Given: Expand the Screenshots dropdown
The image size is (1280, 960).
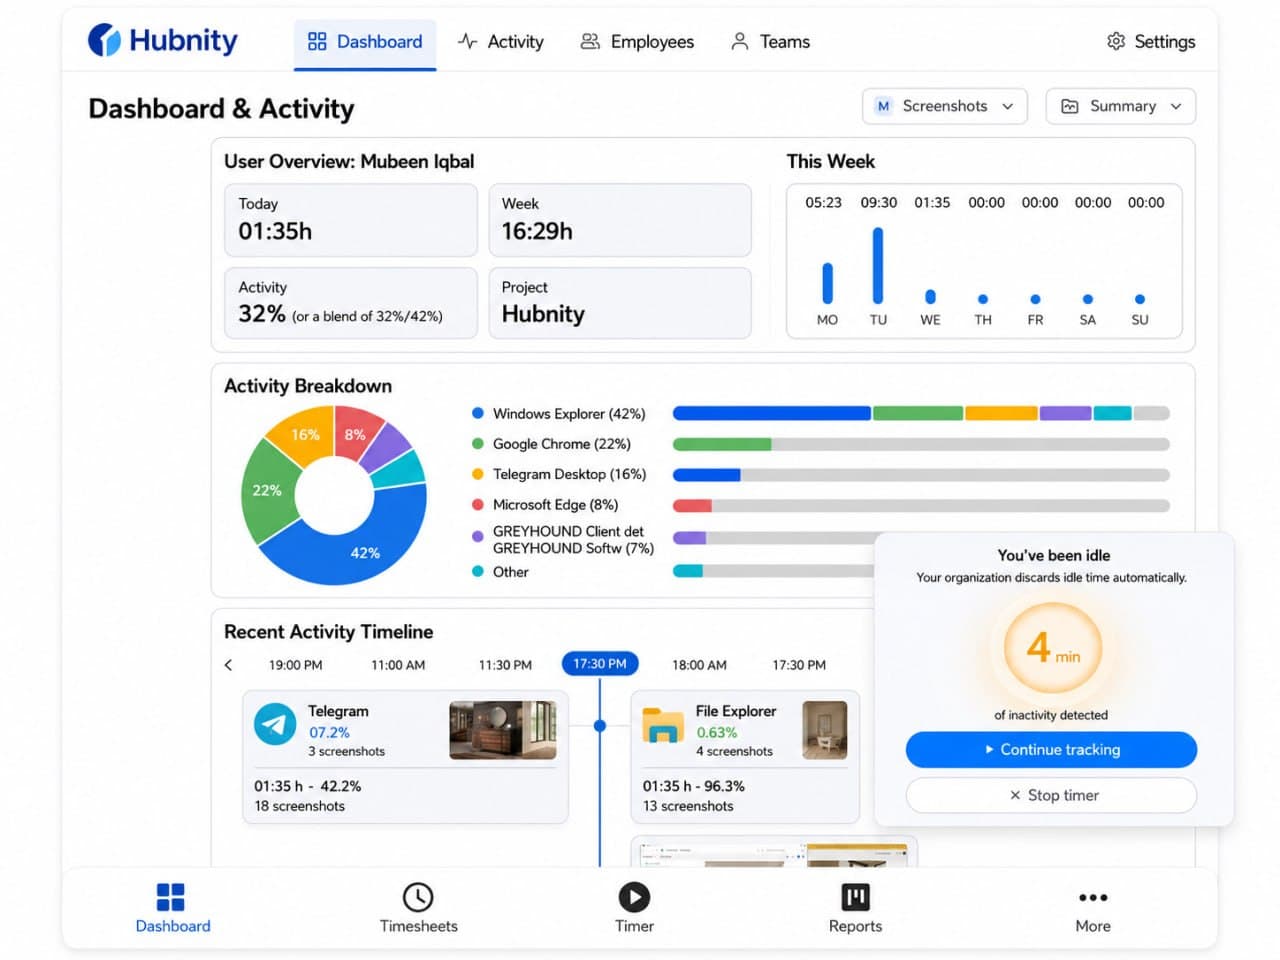Looking at the screenshot, I should [945, 106].
